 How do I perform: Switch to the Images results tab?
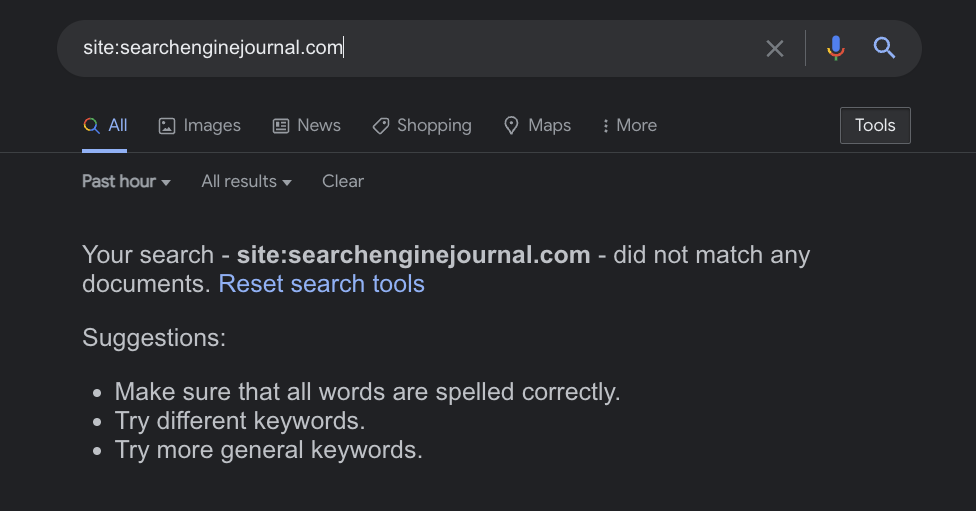[x=212, y=126]
